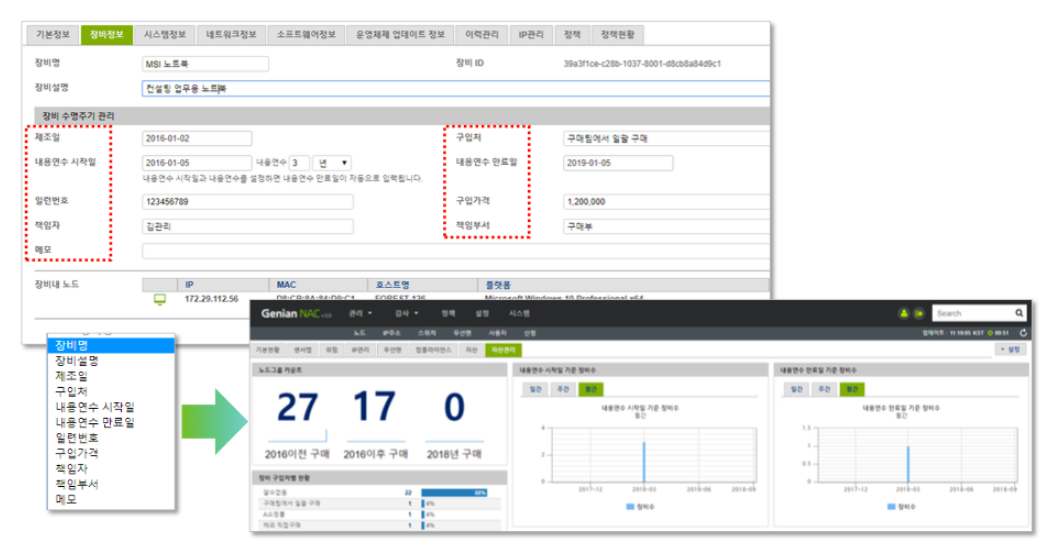Select 주간 in the 내용연수 시작일 chart

pyautogui.click(x=563, y=389)
